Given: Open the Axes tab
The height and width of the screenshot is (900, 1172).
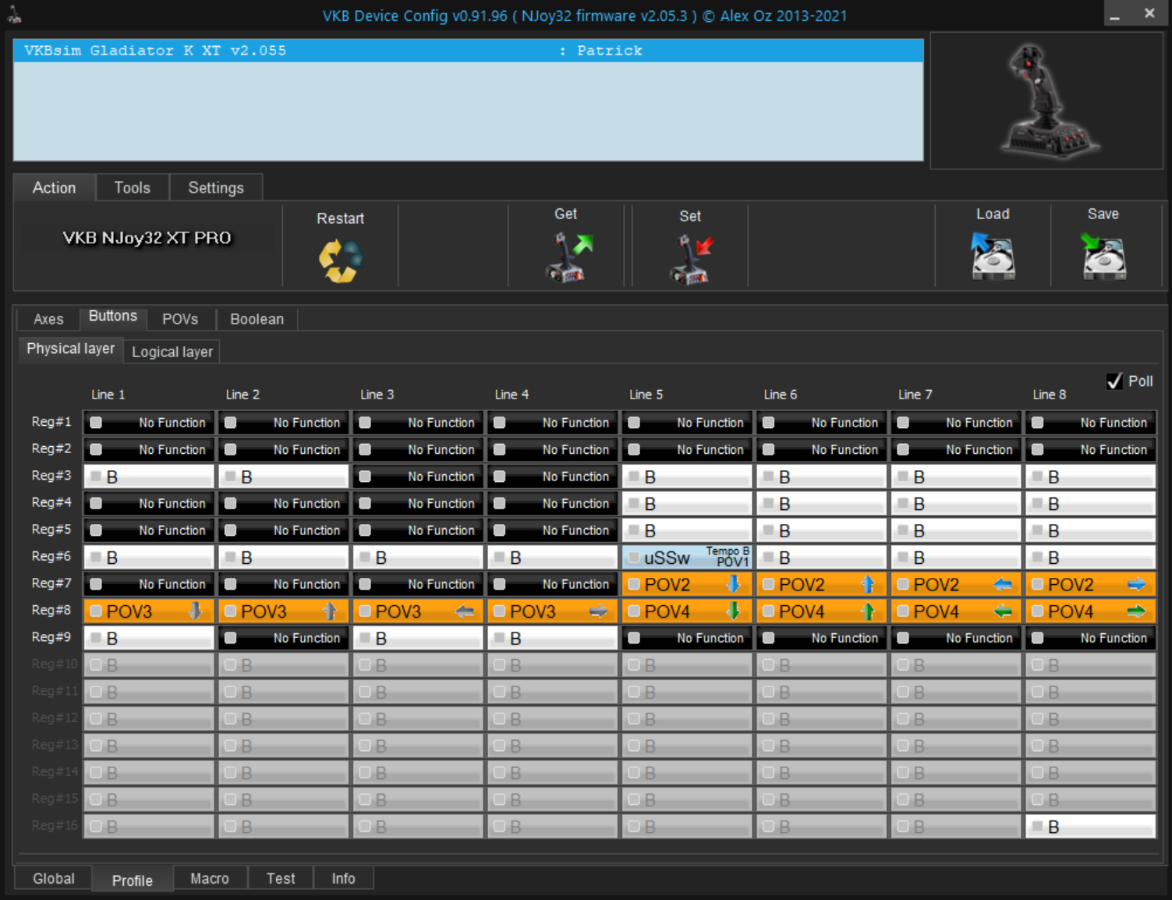Looking at the screenshot, I should pyautogui.click(x=48, y=319).
